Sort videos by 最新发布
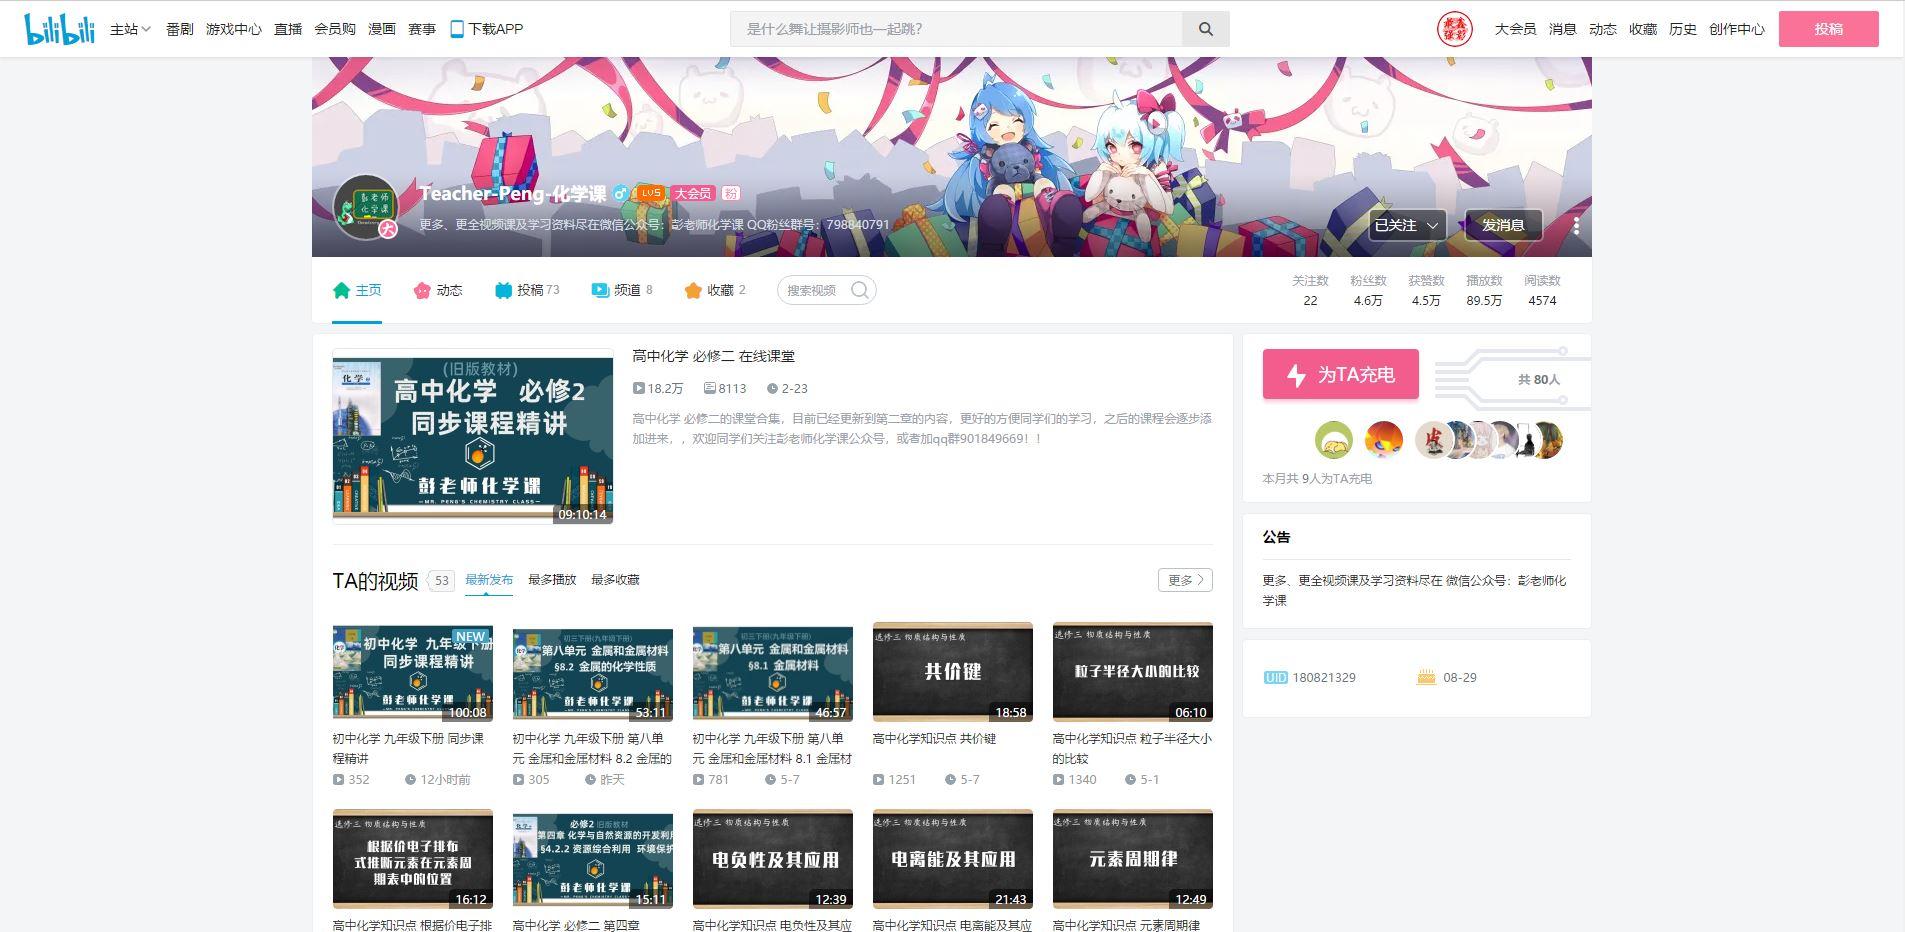Image resolution: width=1905 pixels, height=932 pixels. (489, 579)
